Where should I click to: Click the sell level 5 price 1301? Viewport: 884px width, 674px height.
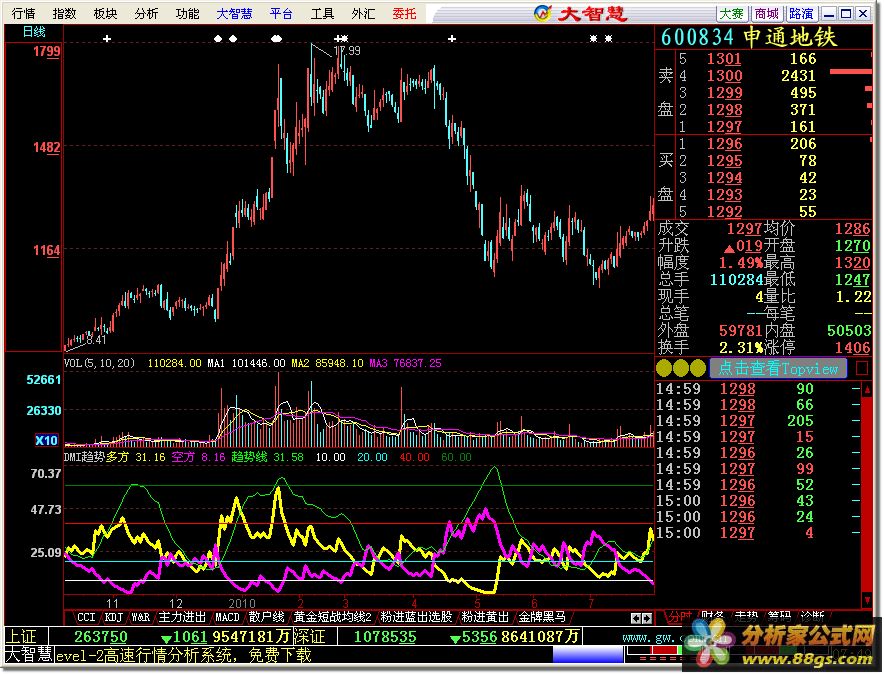click(724, 59)
